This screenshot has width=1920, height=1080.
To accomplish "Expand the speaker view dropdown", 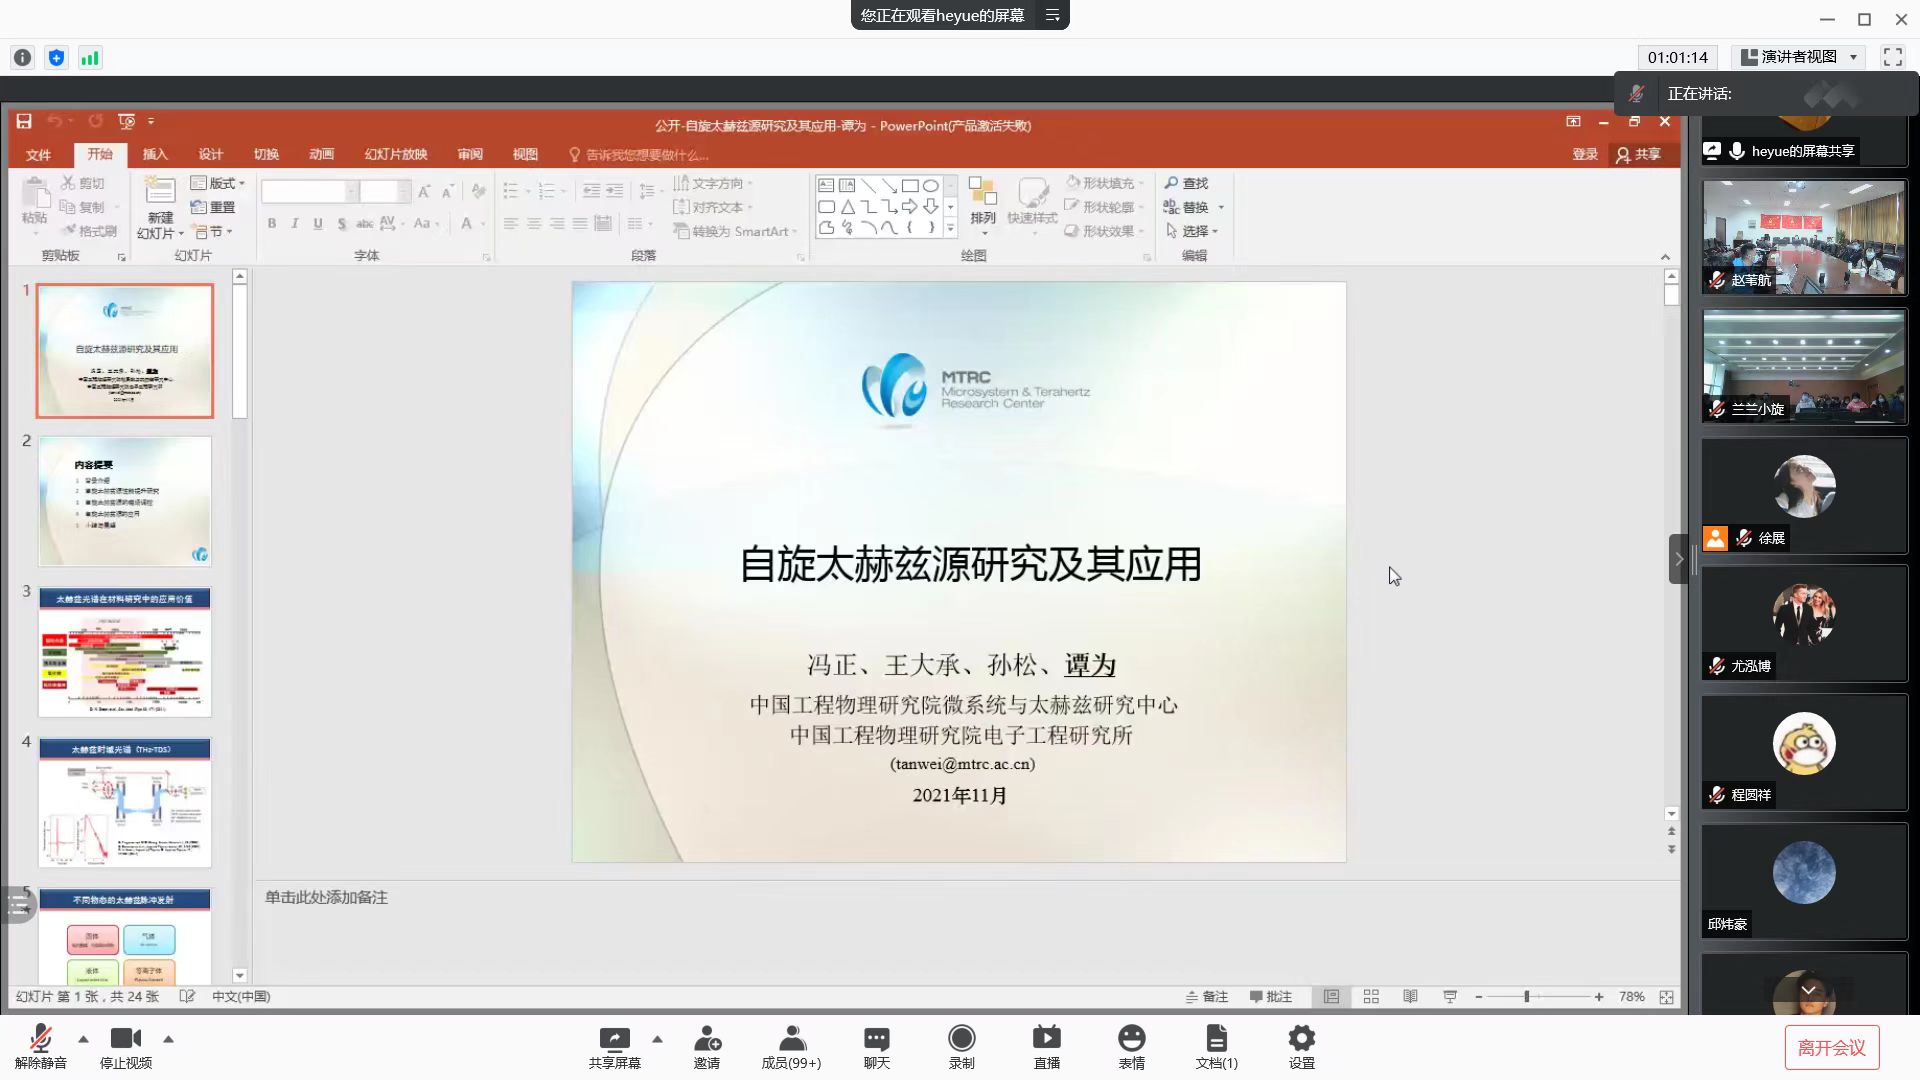I will click(1799, 57).
